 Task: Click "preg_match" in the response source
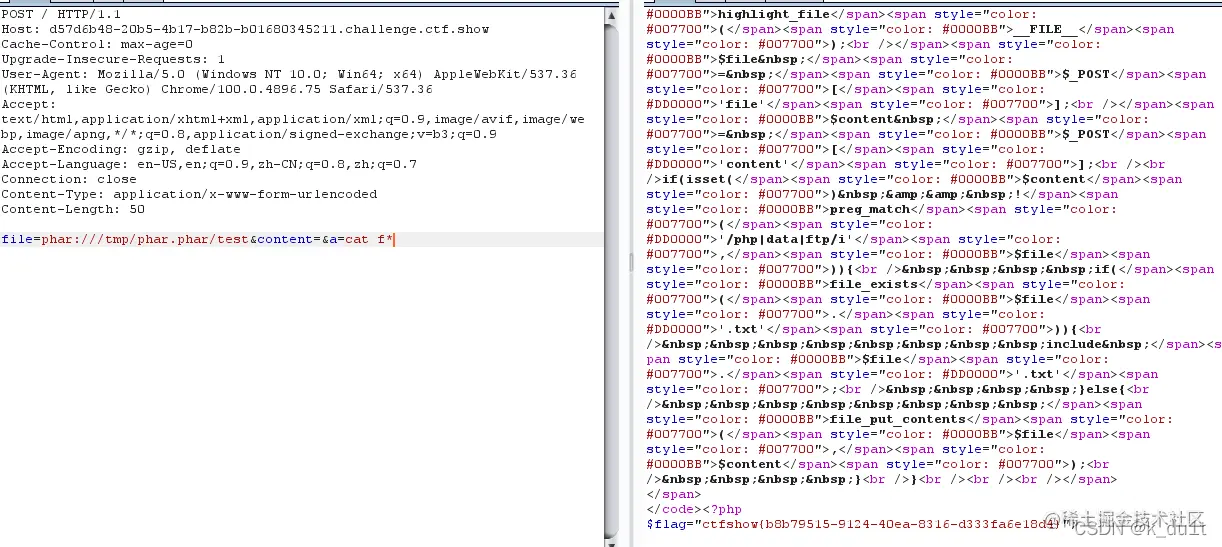(x=870, y=209)
